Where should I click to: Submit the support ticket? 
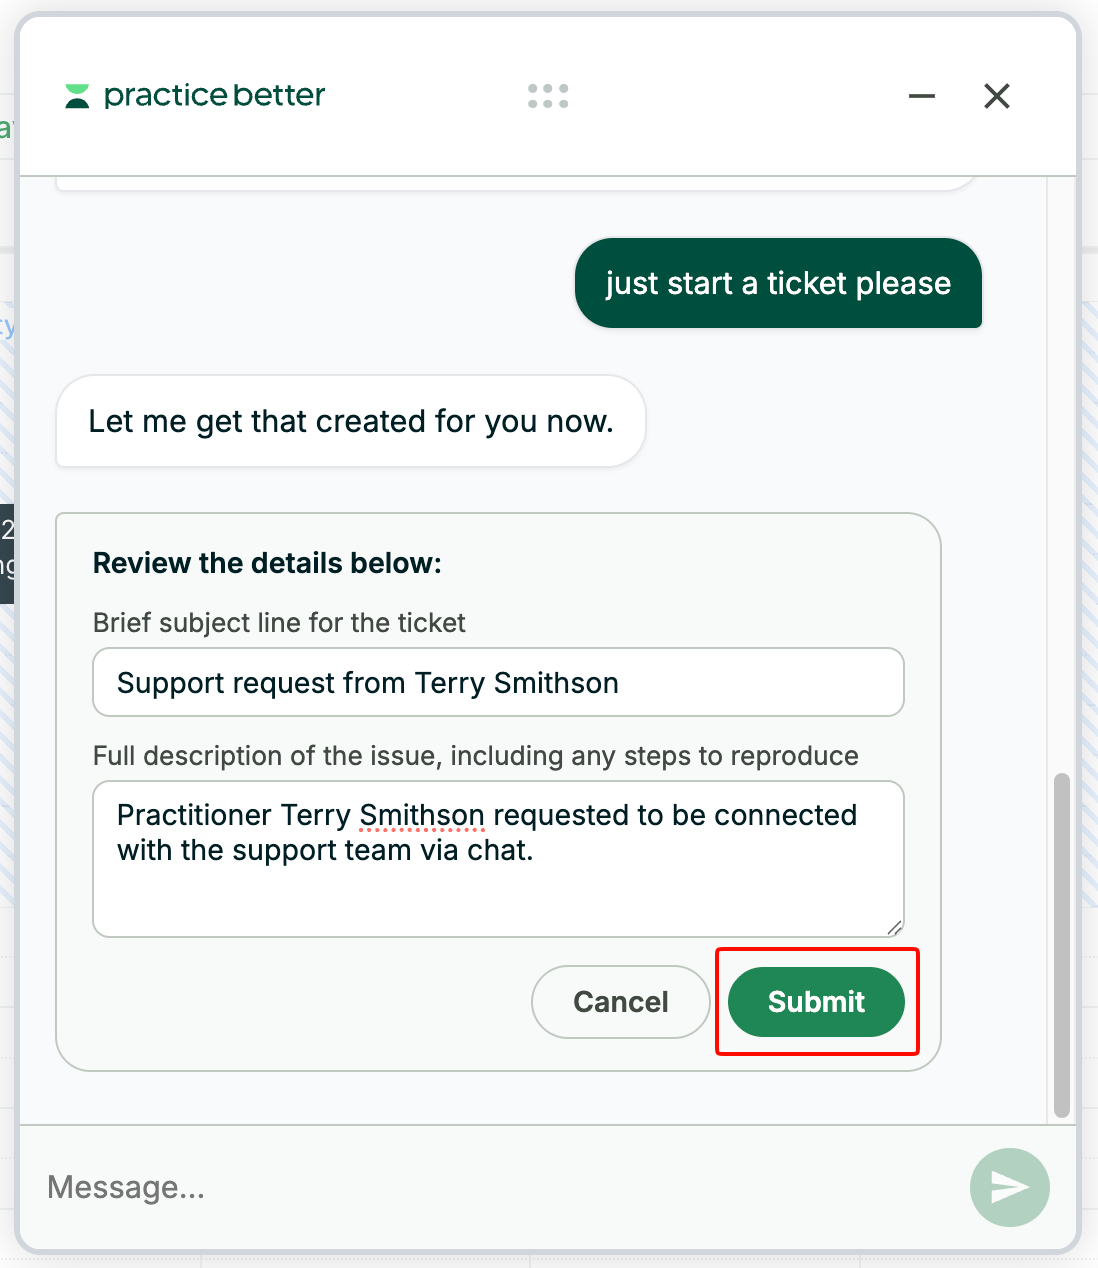(x=816, y=1002)
